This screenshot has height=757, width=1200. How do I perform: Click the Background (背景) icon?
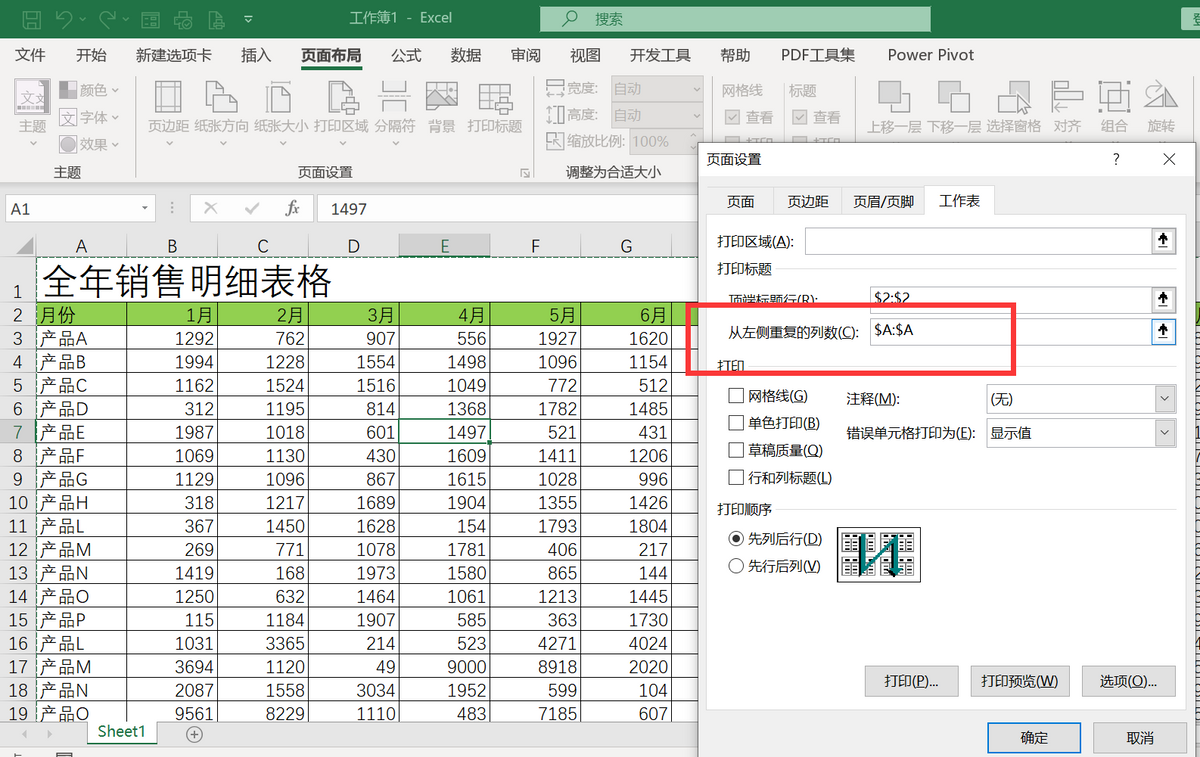click(441, 96)
